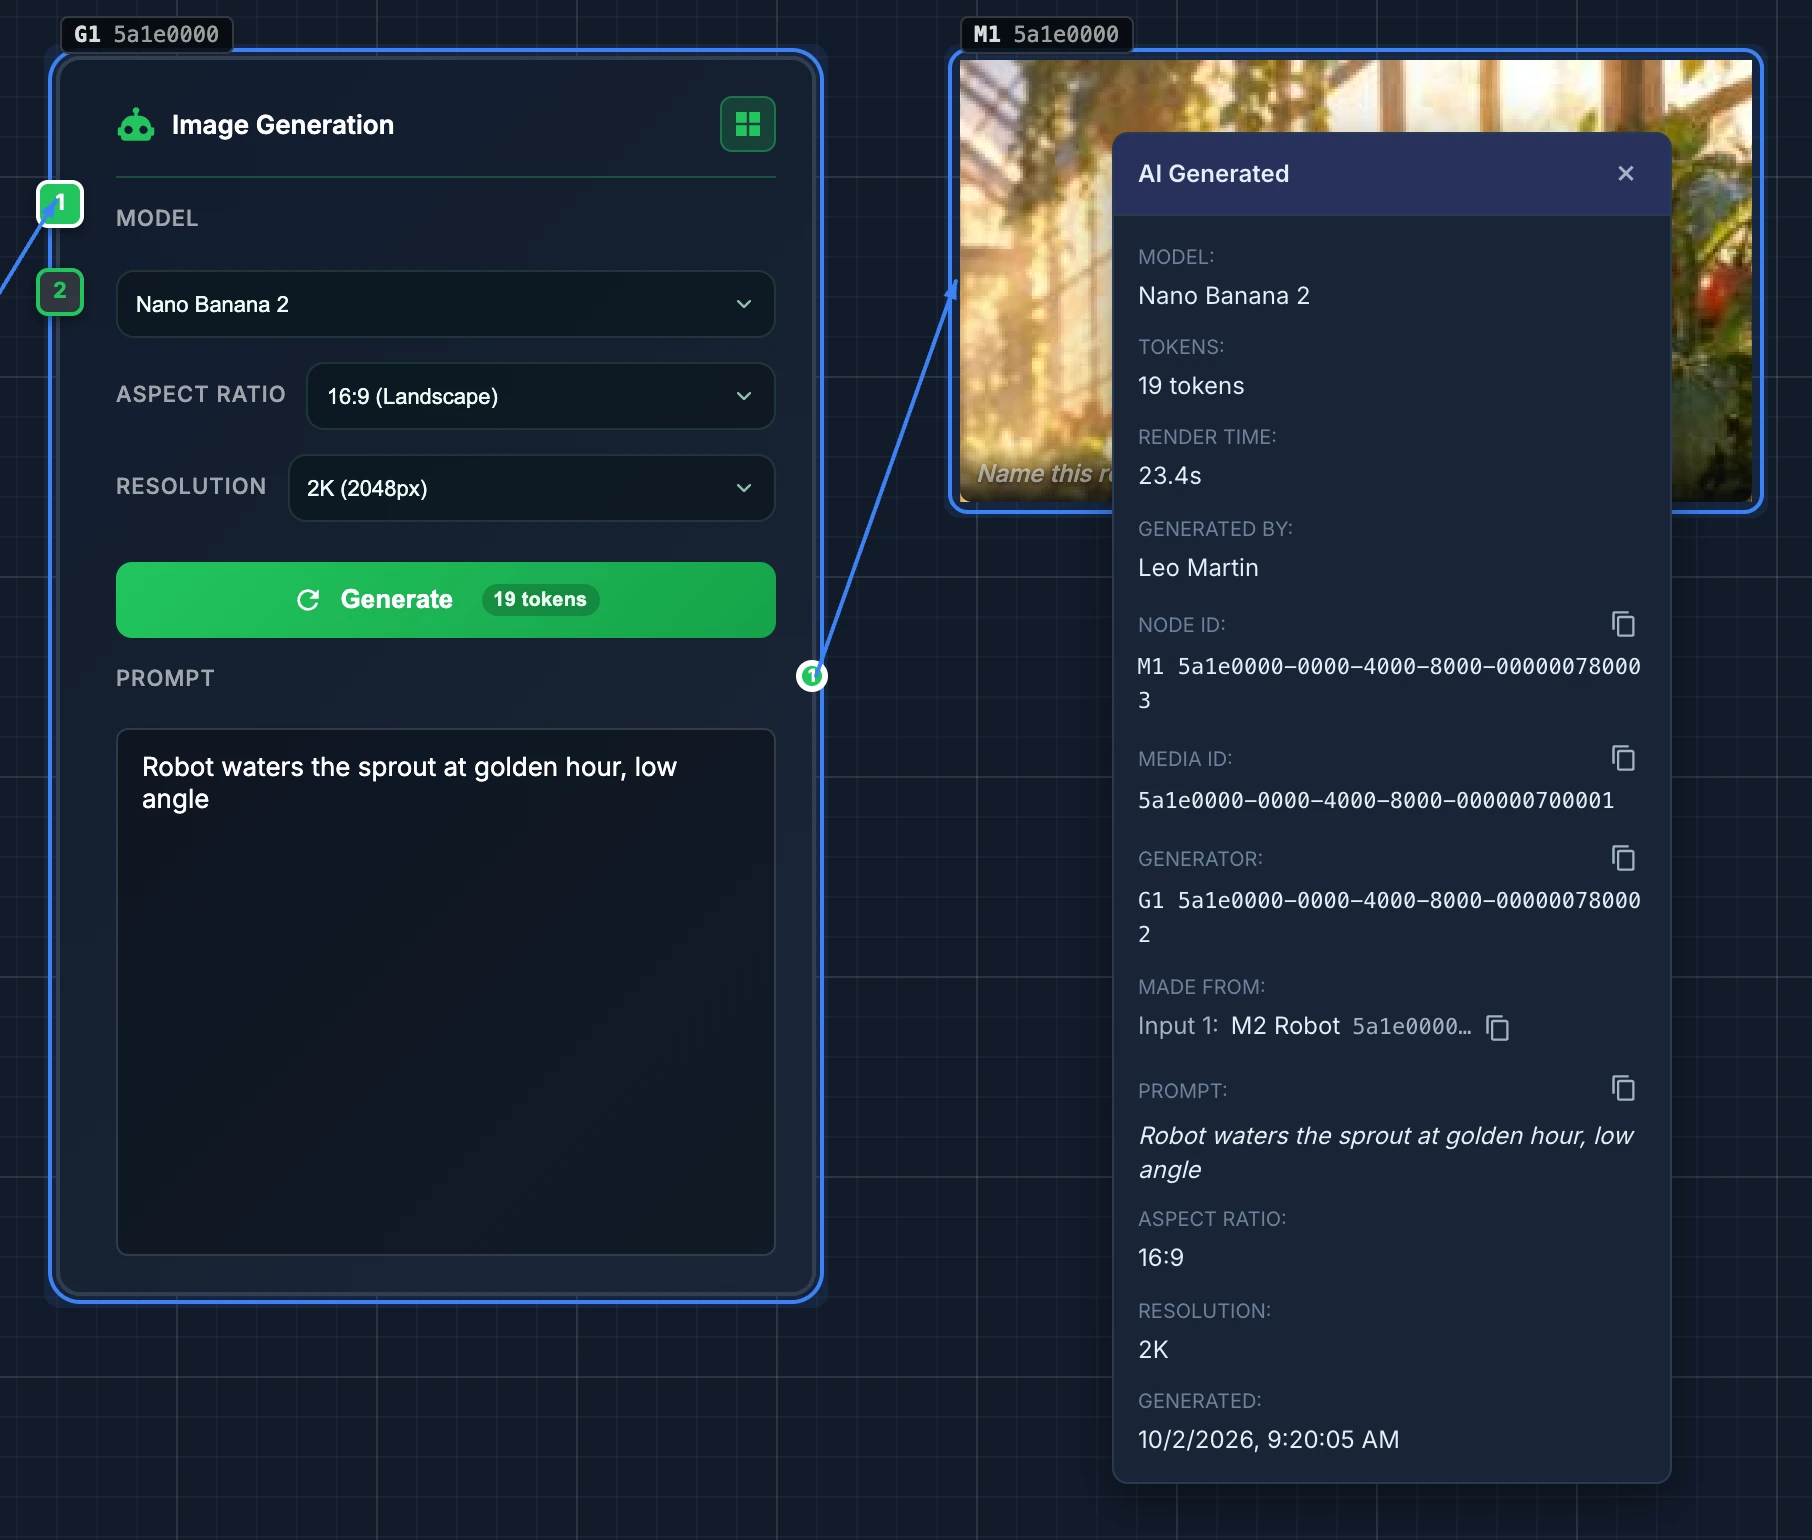Click the 'Name this' caption field on image
1812x1540 pixels.
(x=1044, y=473)
